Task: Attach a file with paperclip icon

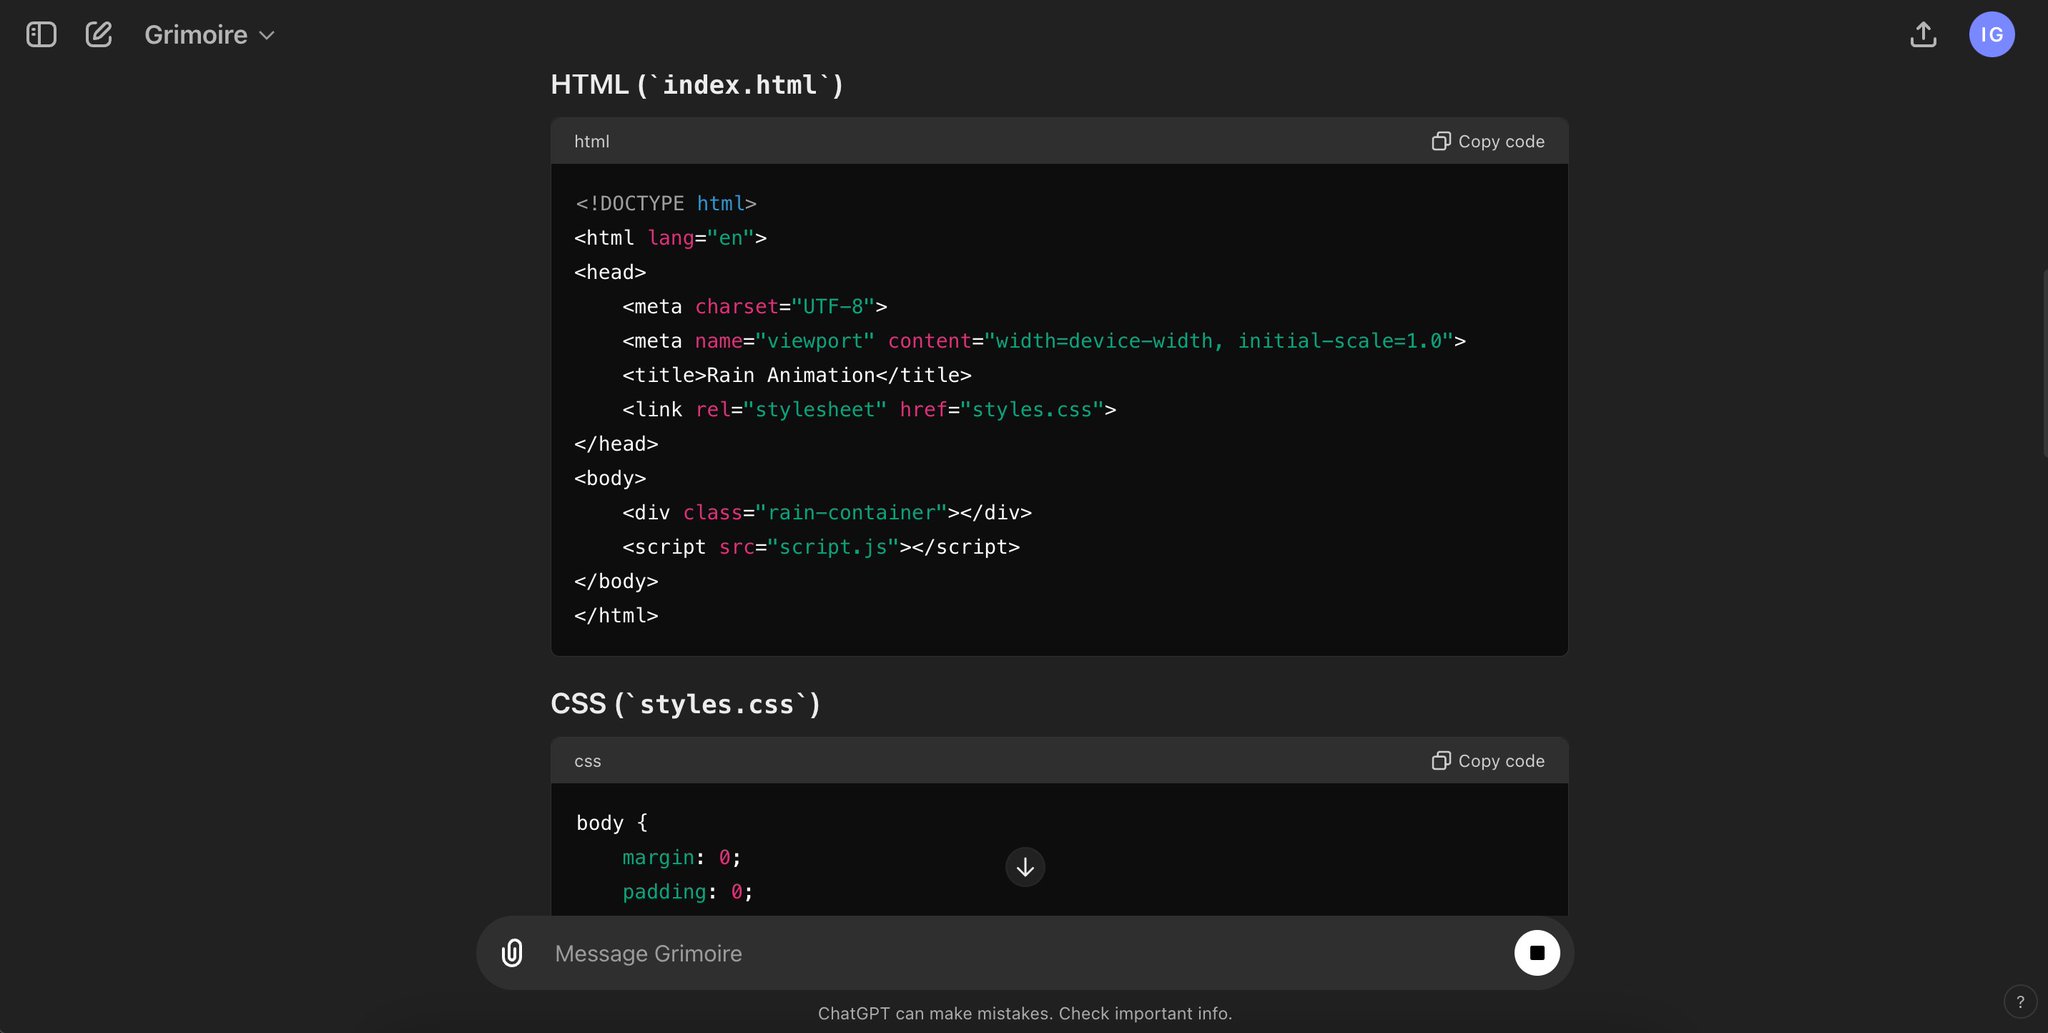Action: [512, 953]
